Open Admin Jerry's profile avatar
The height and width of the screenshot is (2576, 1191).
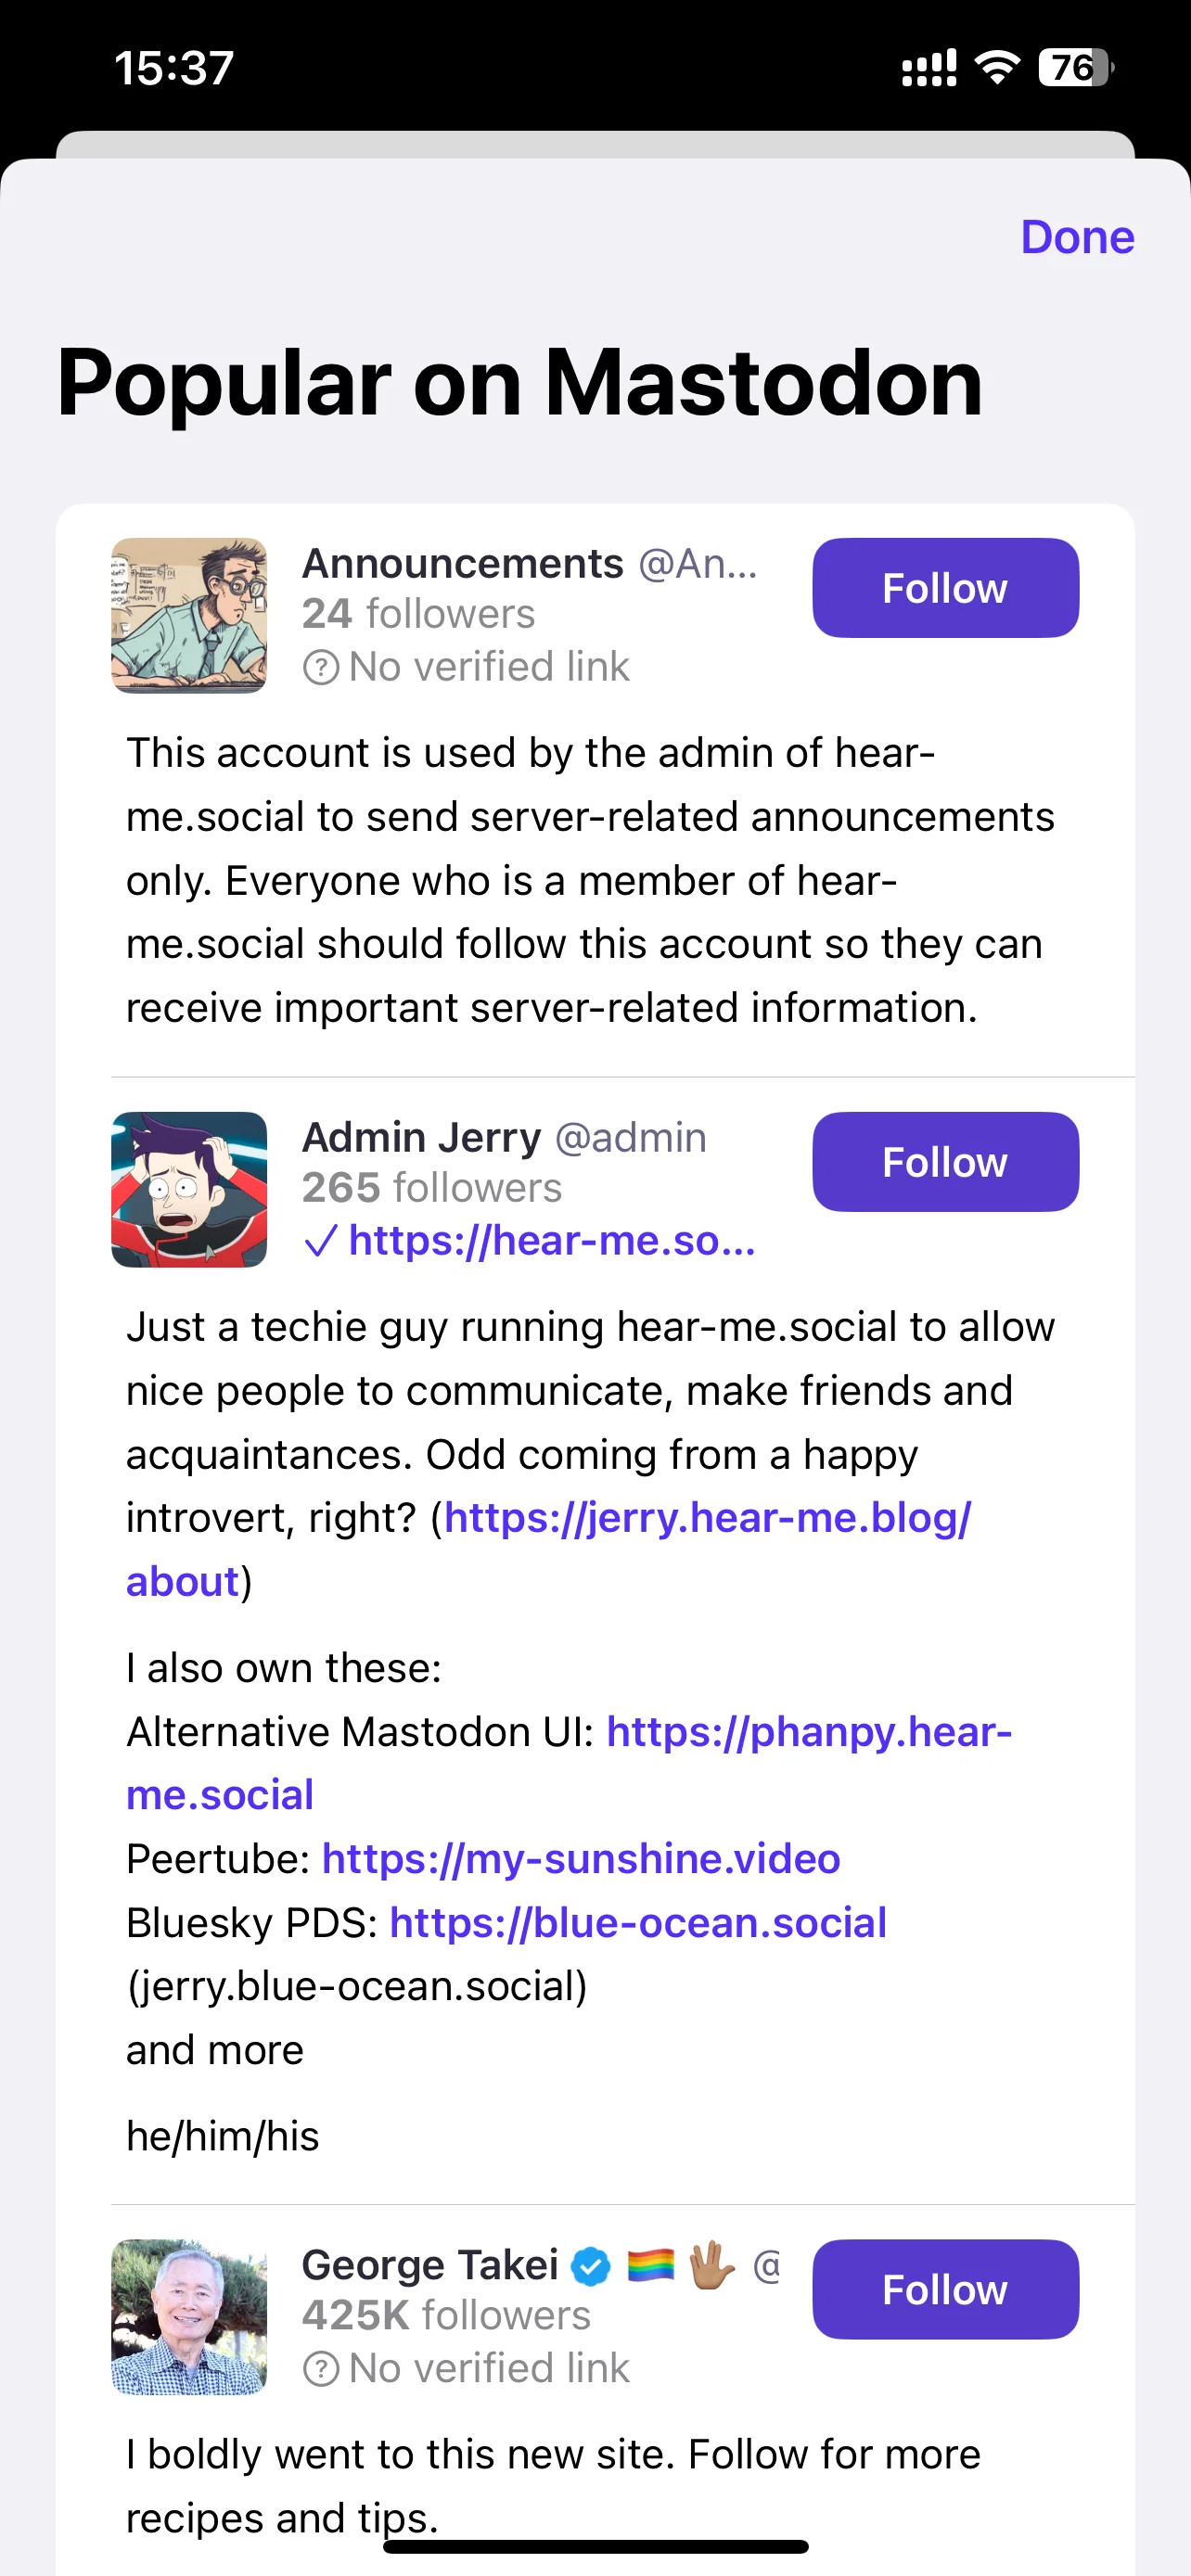189,1189
